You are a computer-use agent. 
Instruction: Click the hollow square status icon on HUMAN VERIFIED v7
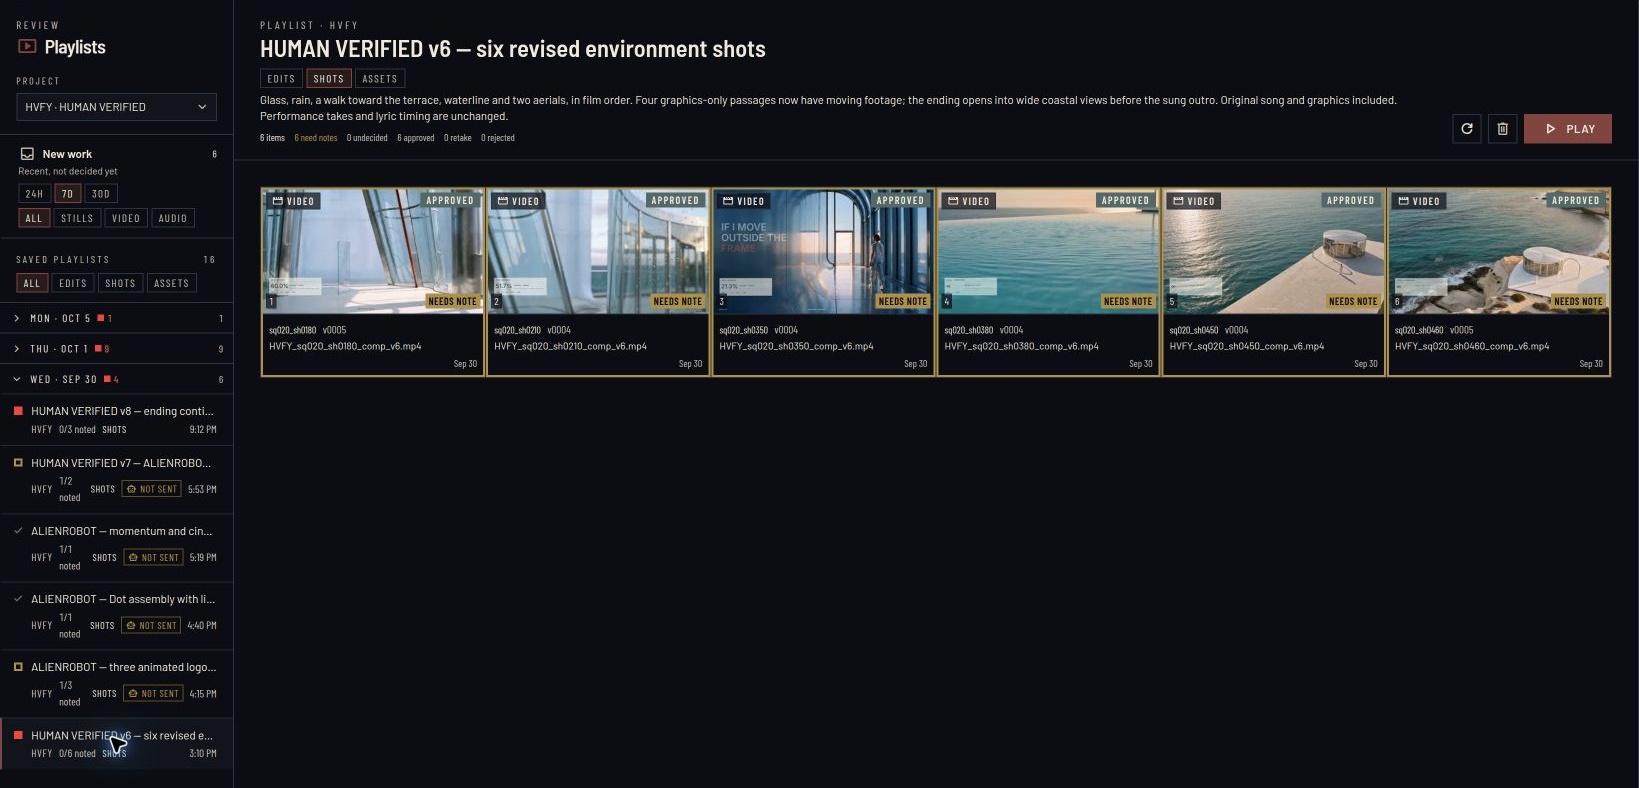18,463
